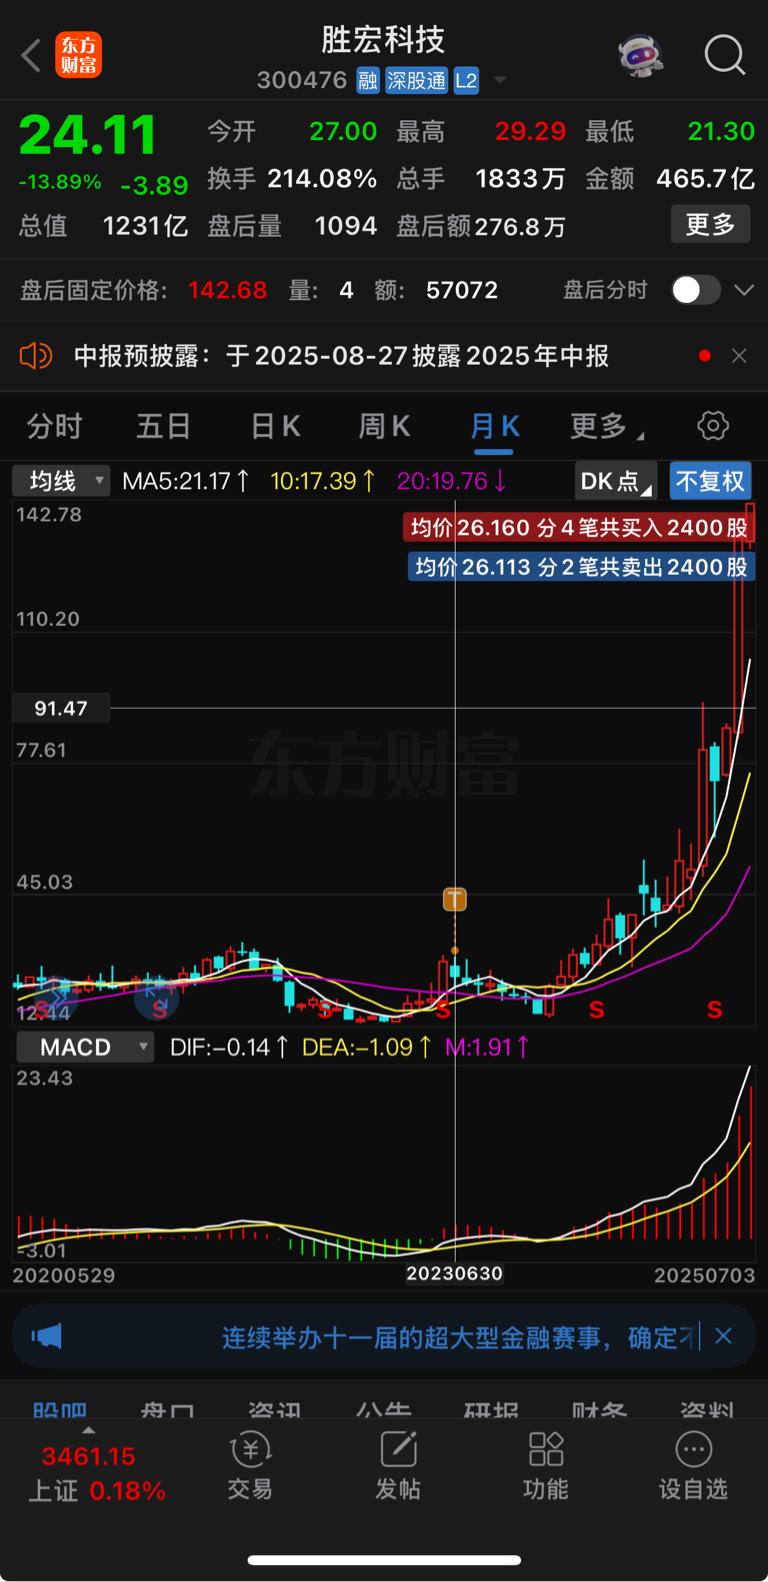Open 更多 chart period dropdown
This screenshot has height=1582, width=768.
[x=606, y=427]
